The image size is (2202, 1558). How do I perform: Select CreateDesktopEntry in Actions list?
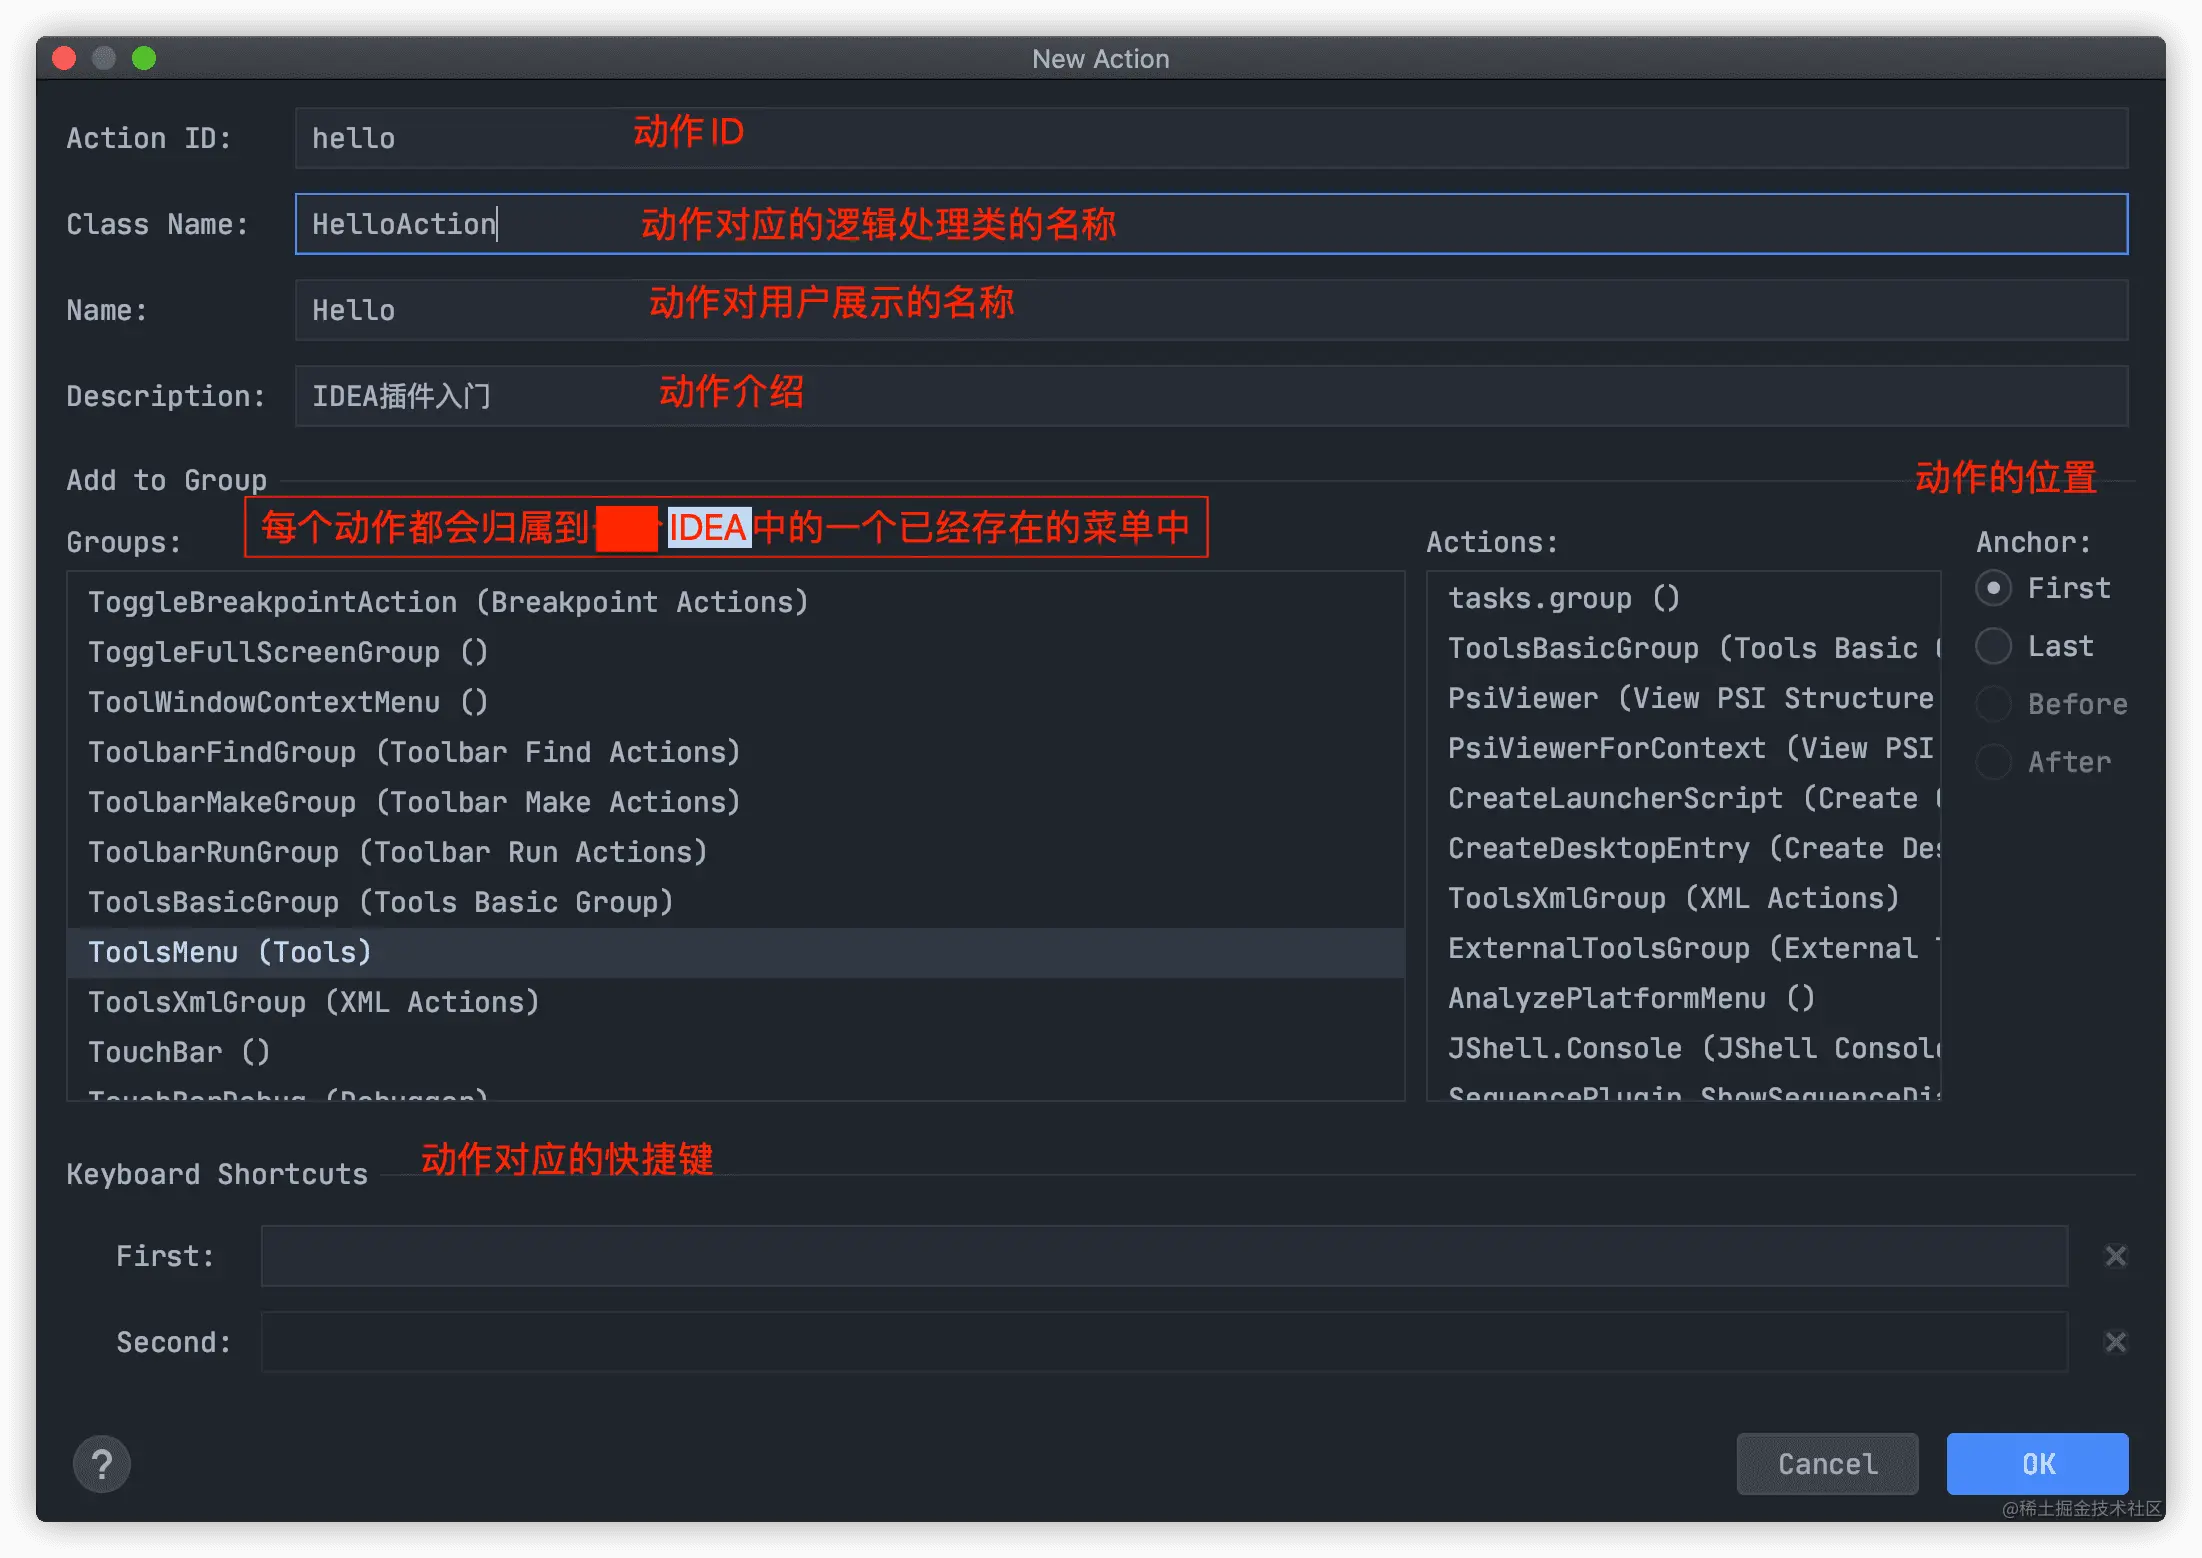pos(1684,848)
